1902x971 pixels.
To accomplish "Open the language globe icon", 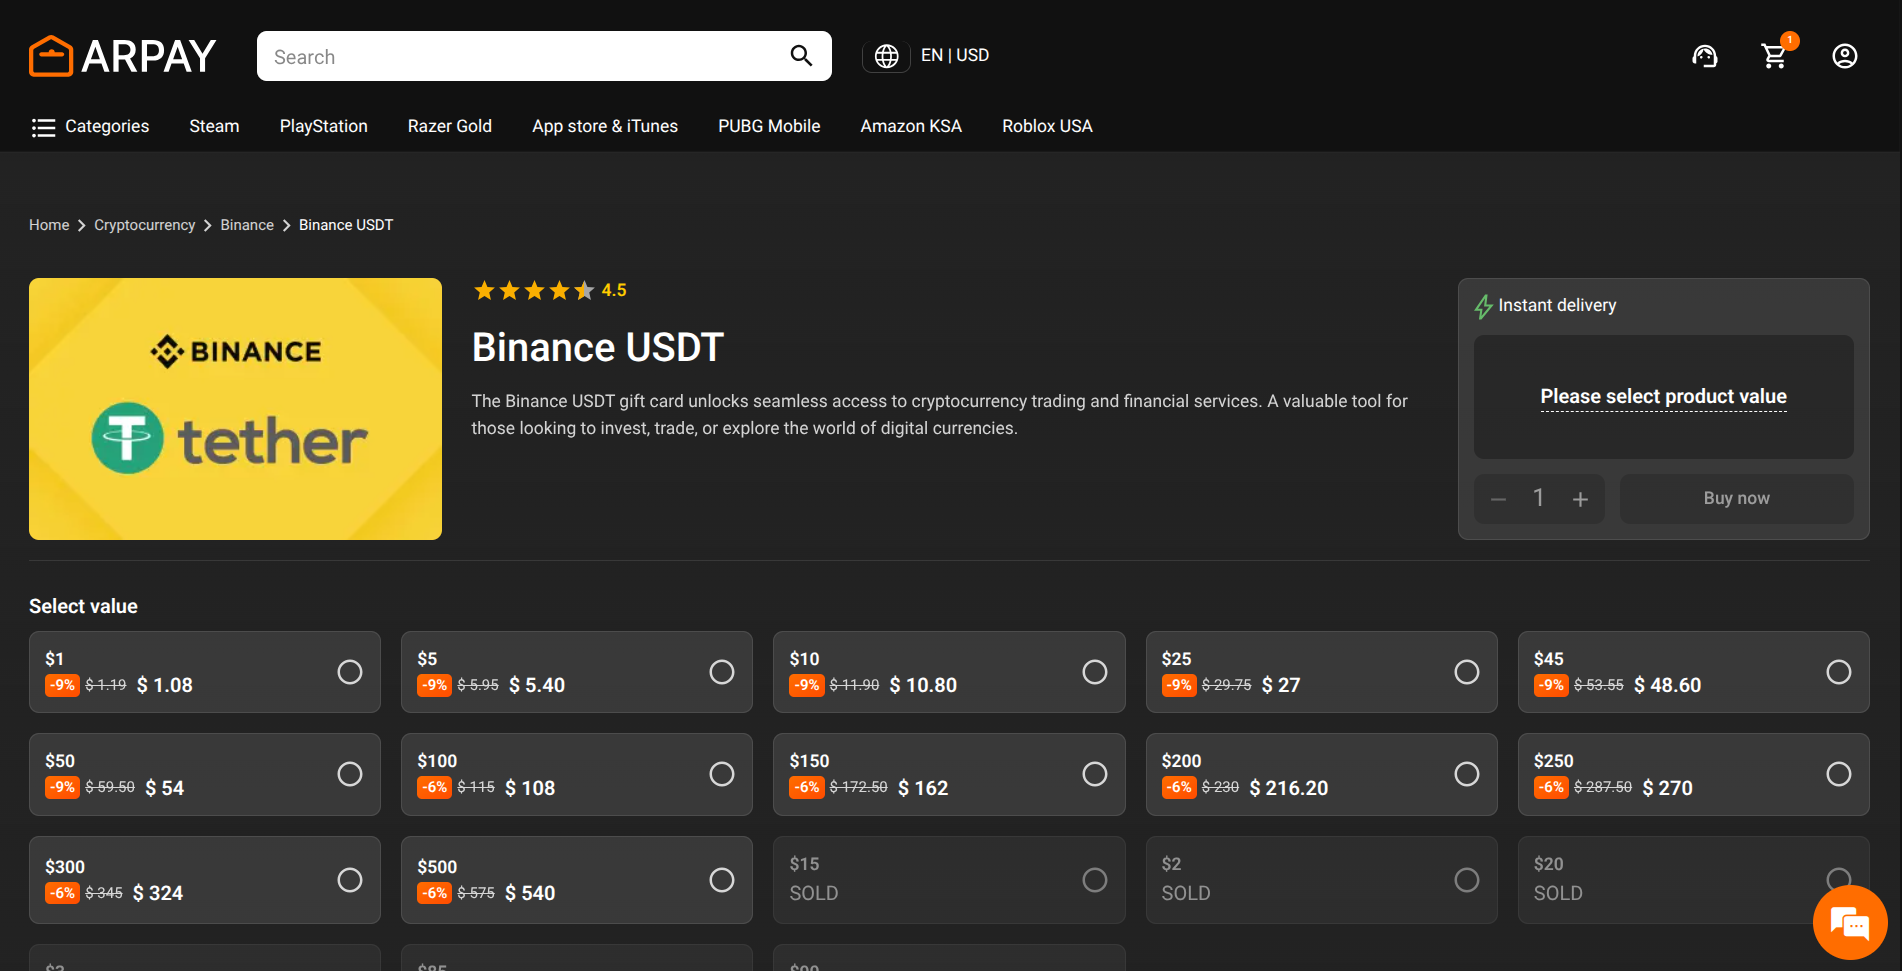I will (887, 56).
